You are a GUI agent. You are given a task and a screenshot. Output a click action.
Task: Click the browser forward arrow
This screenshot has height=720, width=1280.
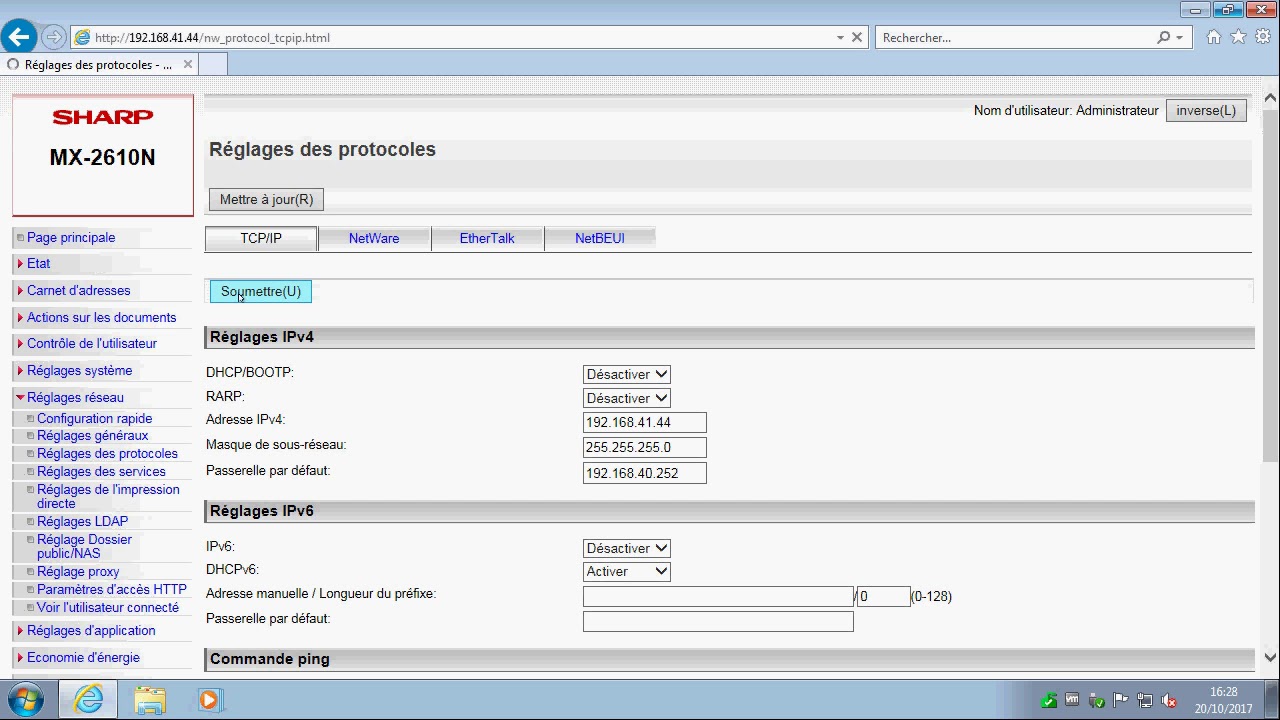point(54,38)
